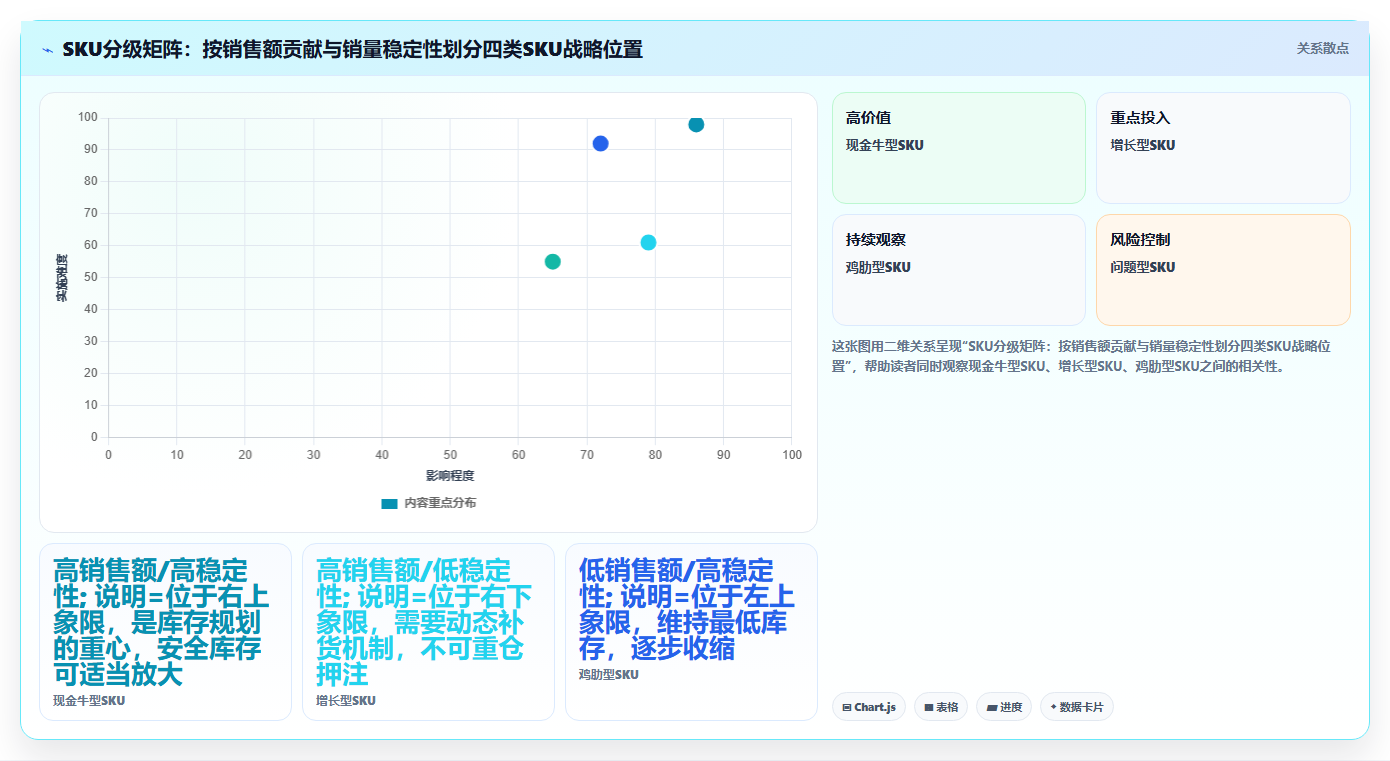Click the 关系散点 label in header
Image resolution: width=1390 pixels, height=761 pixels.
pyautogui.click(x=1322, y=48)
